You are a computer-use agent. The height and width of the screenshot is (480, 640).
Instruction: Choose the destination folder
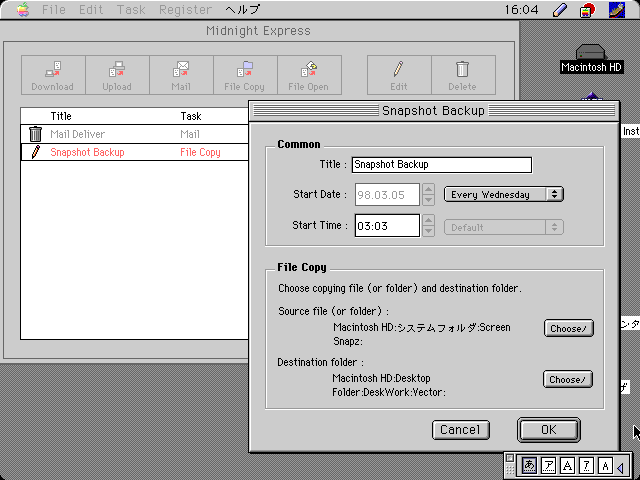click(568, 379)
